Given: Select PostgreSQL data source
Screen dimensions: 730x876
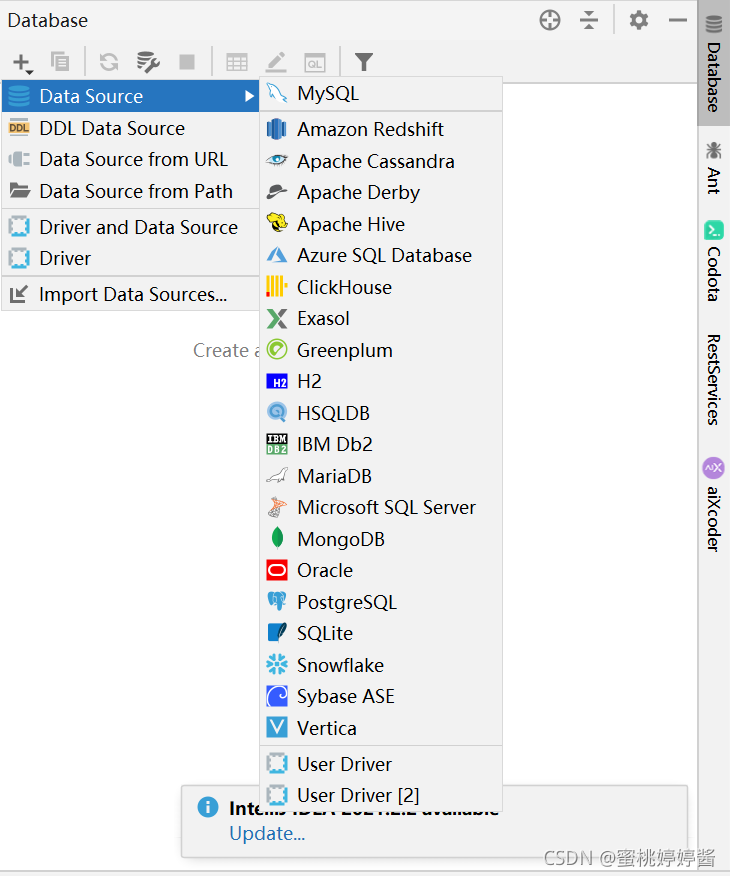Looking at the screenshot, I should tap(381, 602).
